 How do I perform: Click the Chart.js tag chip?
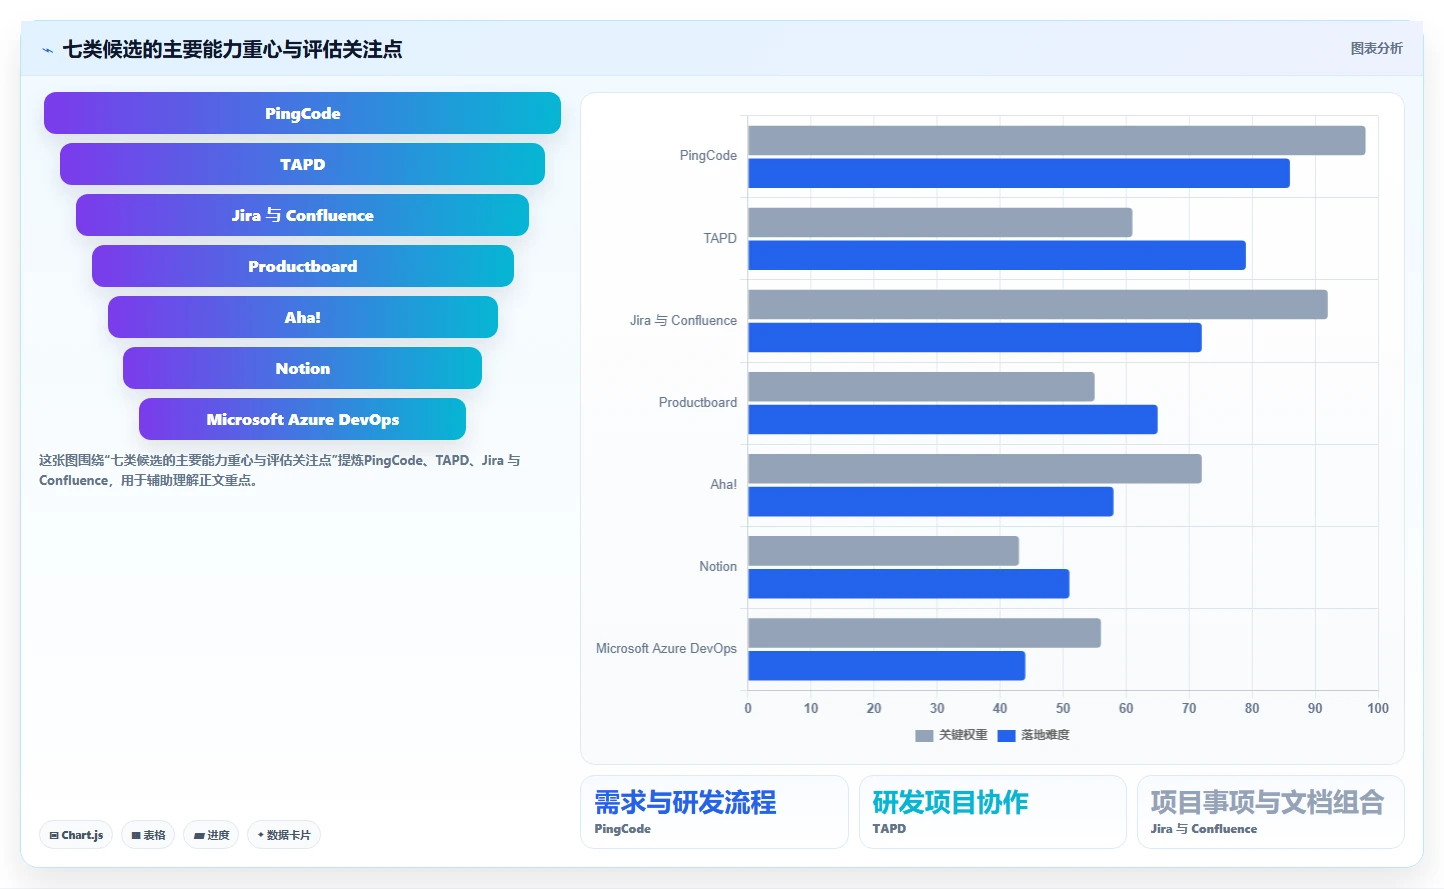tap(76, 835)
